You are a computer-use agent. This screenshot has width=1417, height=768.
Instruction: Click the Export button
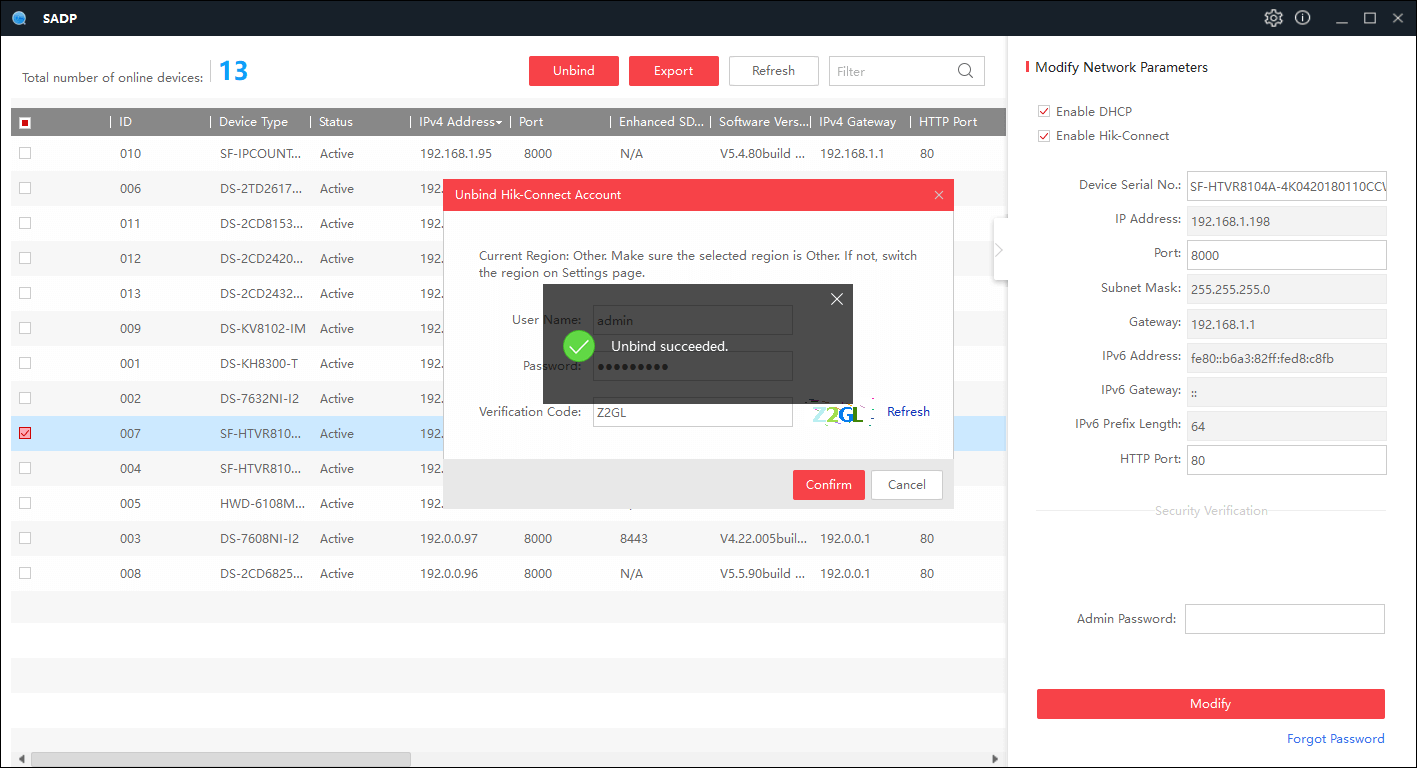pos(674,71)
